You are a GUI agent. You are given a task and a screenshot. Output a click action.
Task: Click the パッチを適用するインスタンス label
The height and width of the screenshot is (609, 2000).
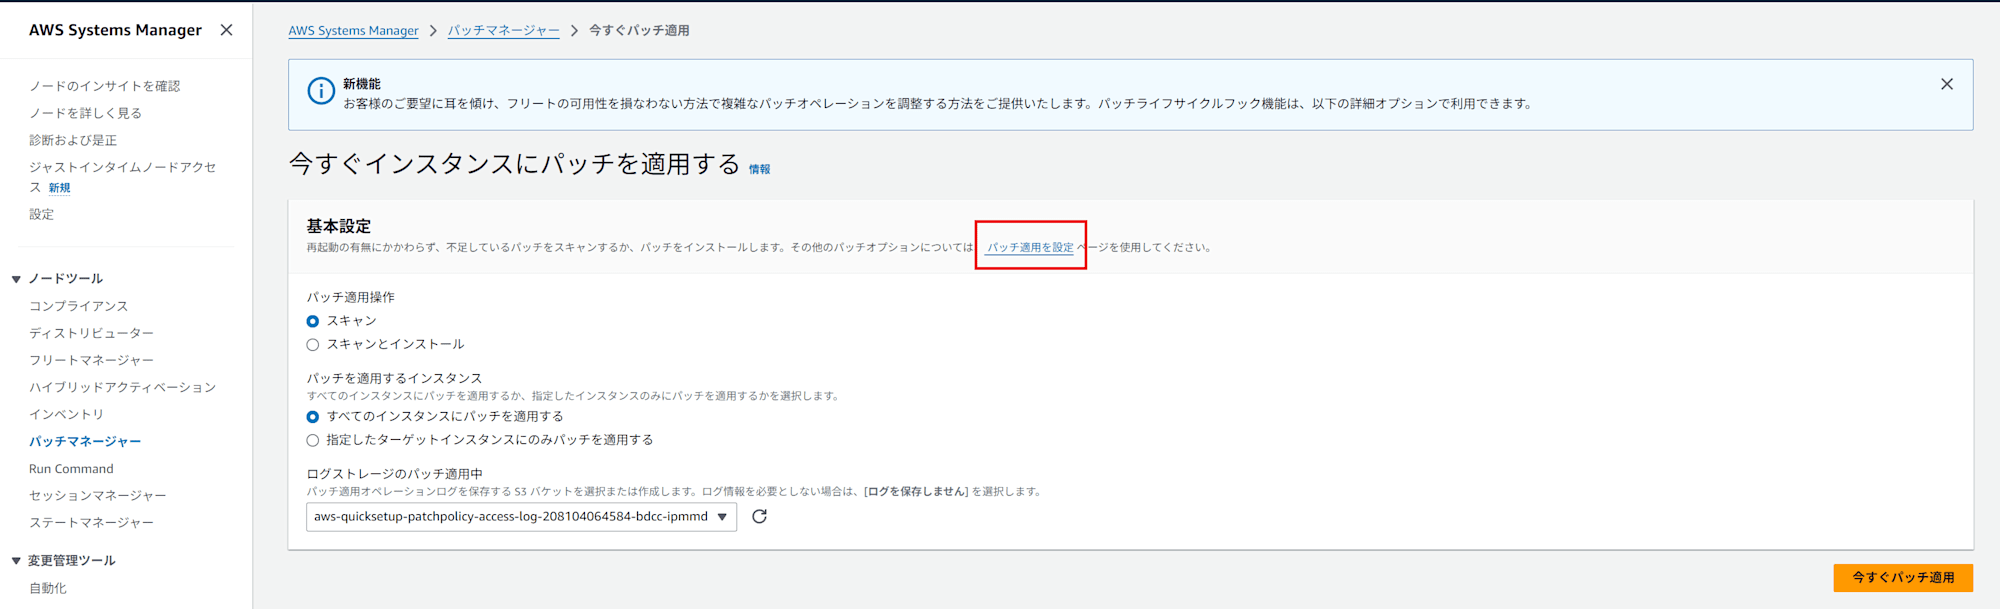pyautogui.click(x=394, y=378)
